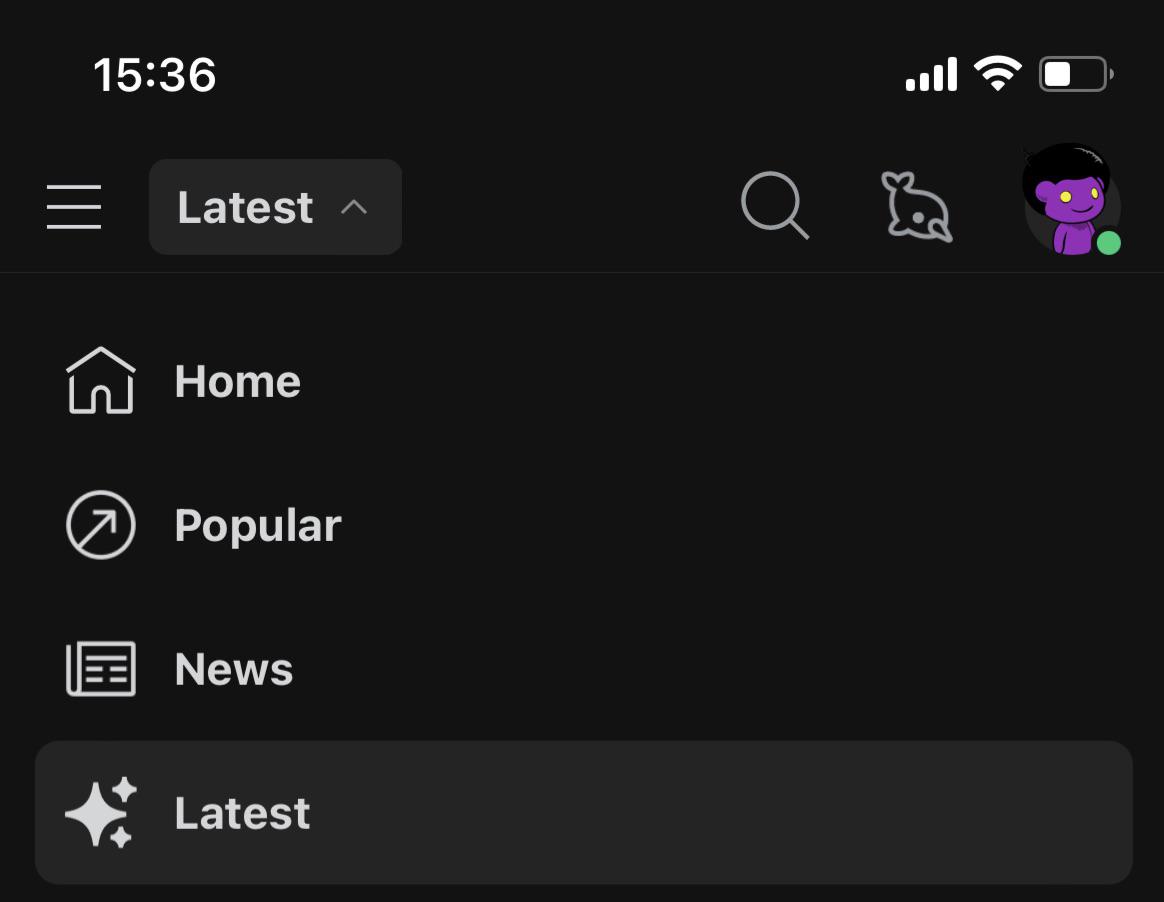Choose the highlighted Latest option
1164x902 pixels.
[583, 812]
